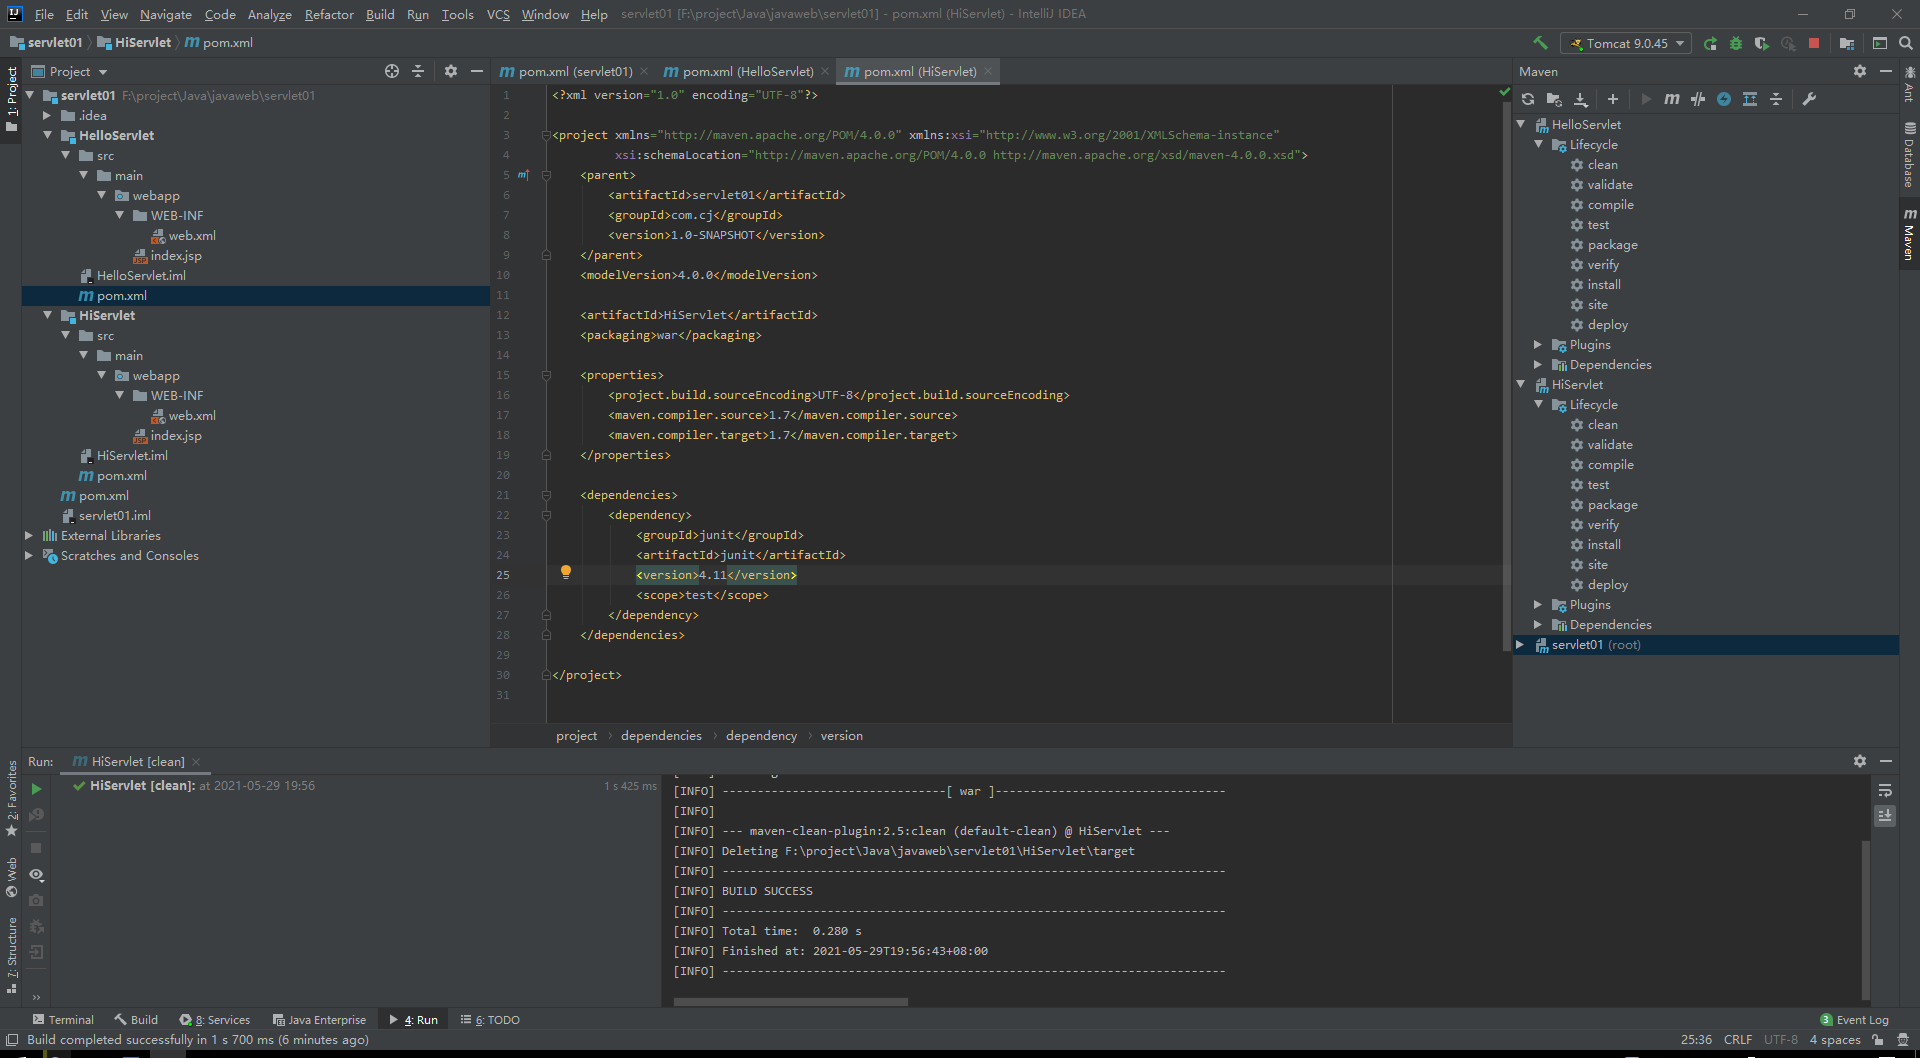Image resolution: width=1920 pixels, height=1058 pixels.
Task: Open the Event Log from the status bar
Action: click(1855, 1019)
